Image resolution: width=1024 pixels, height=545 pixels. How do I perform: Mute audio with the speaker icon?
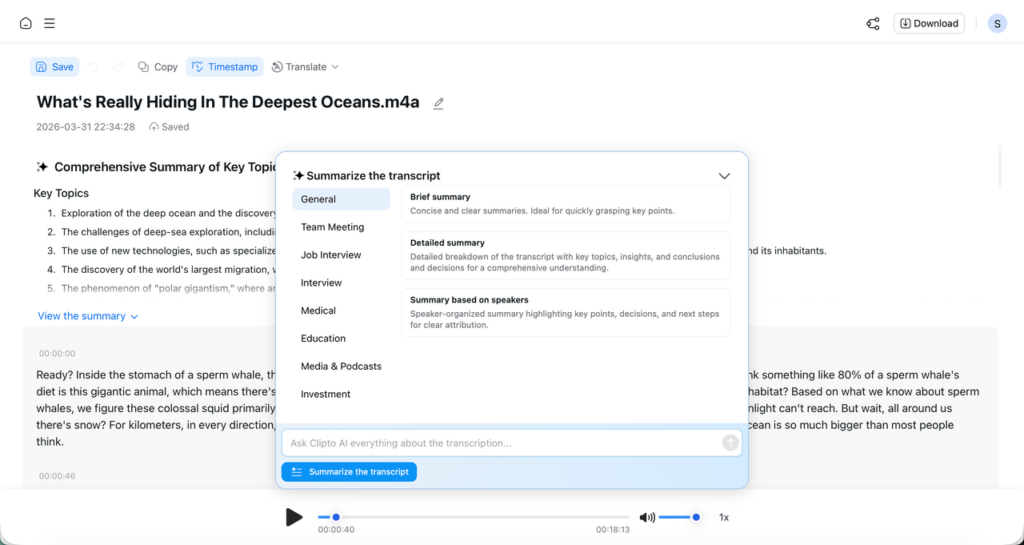click(647, 517)
